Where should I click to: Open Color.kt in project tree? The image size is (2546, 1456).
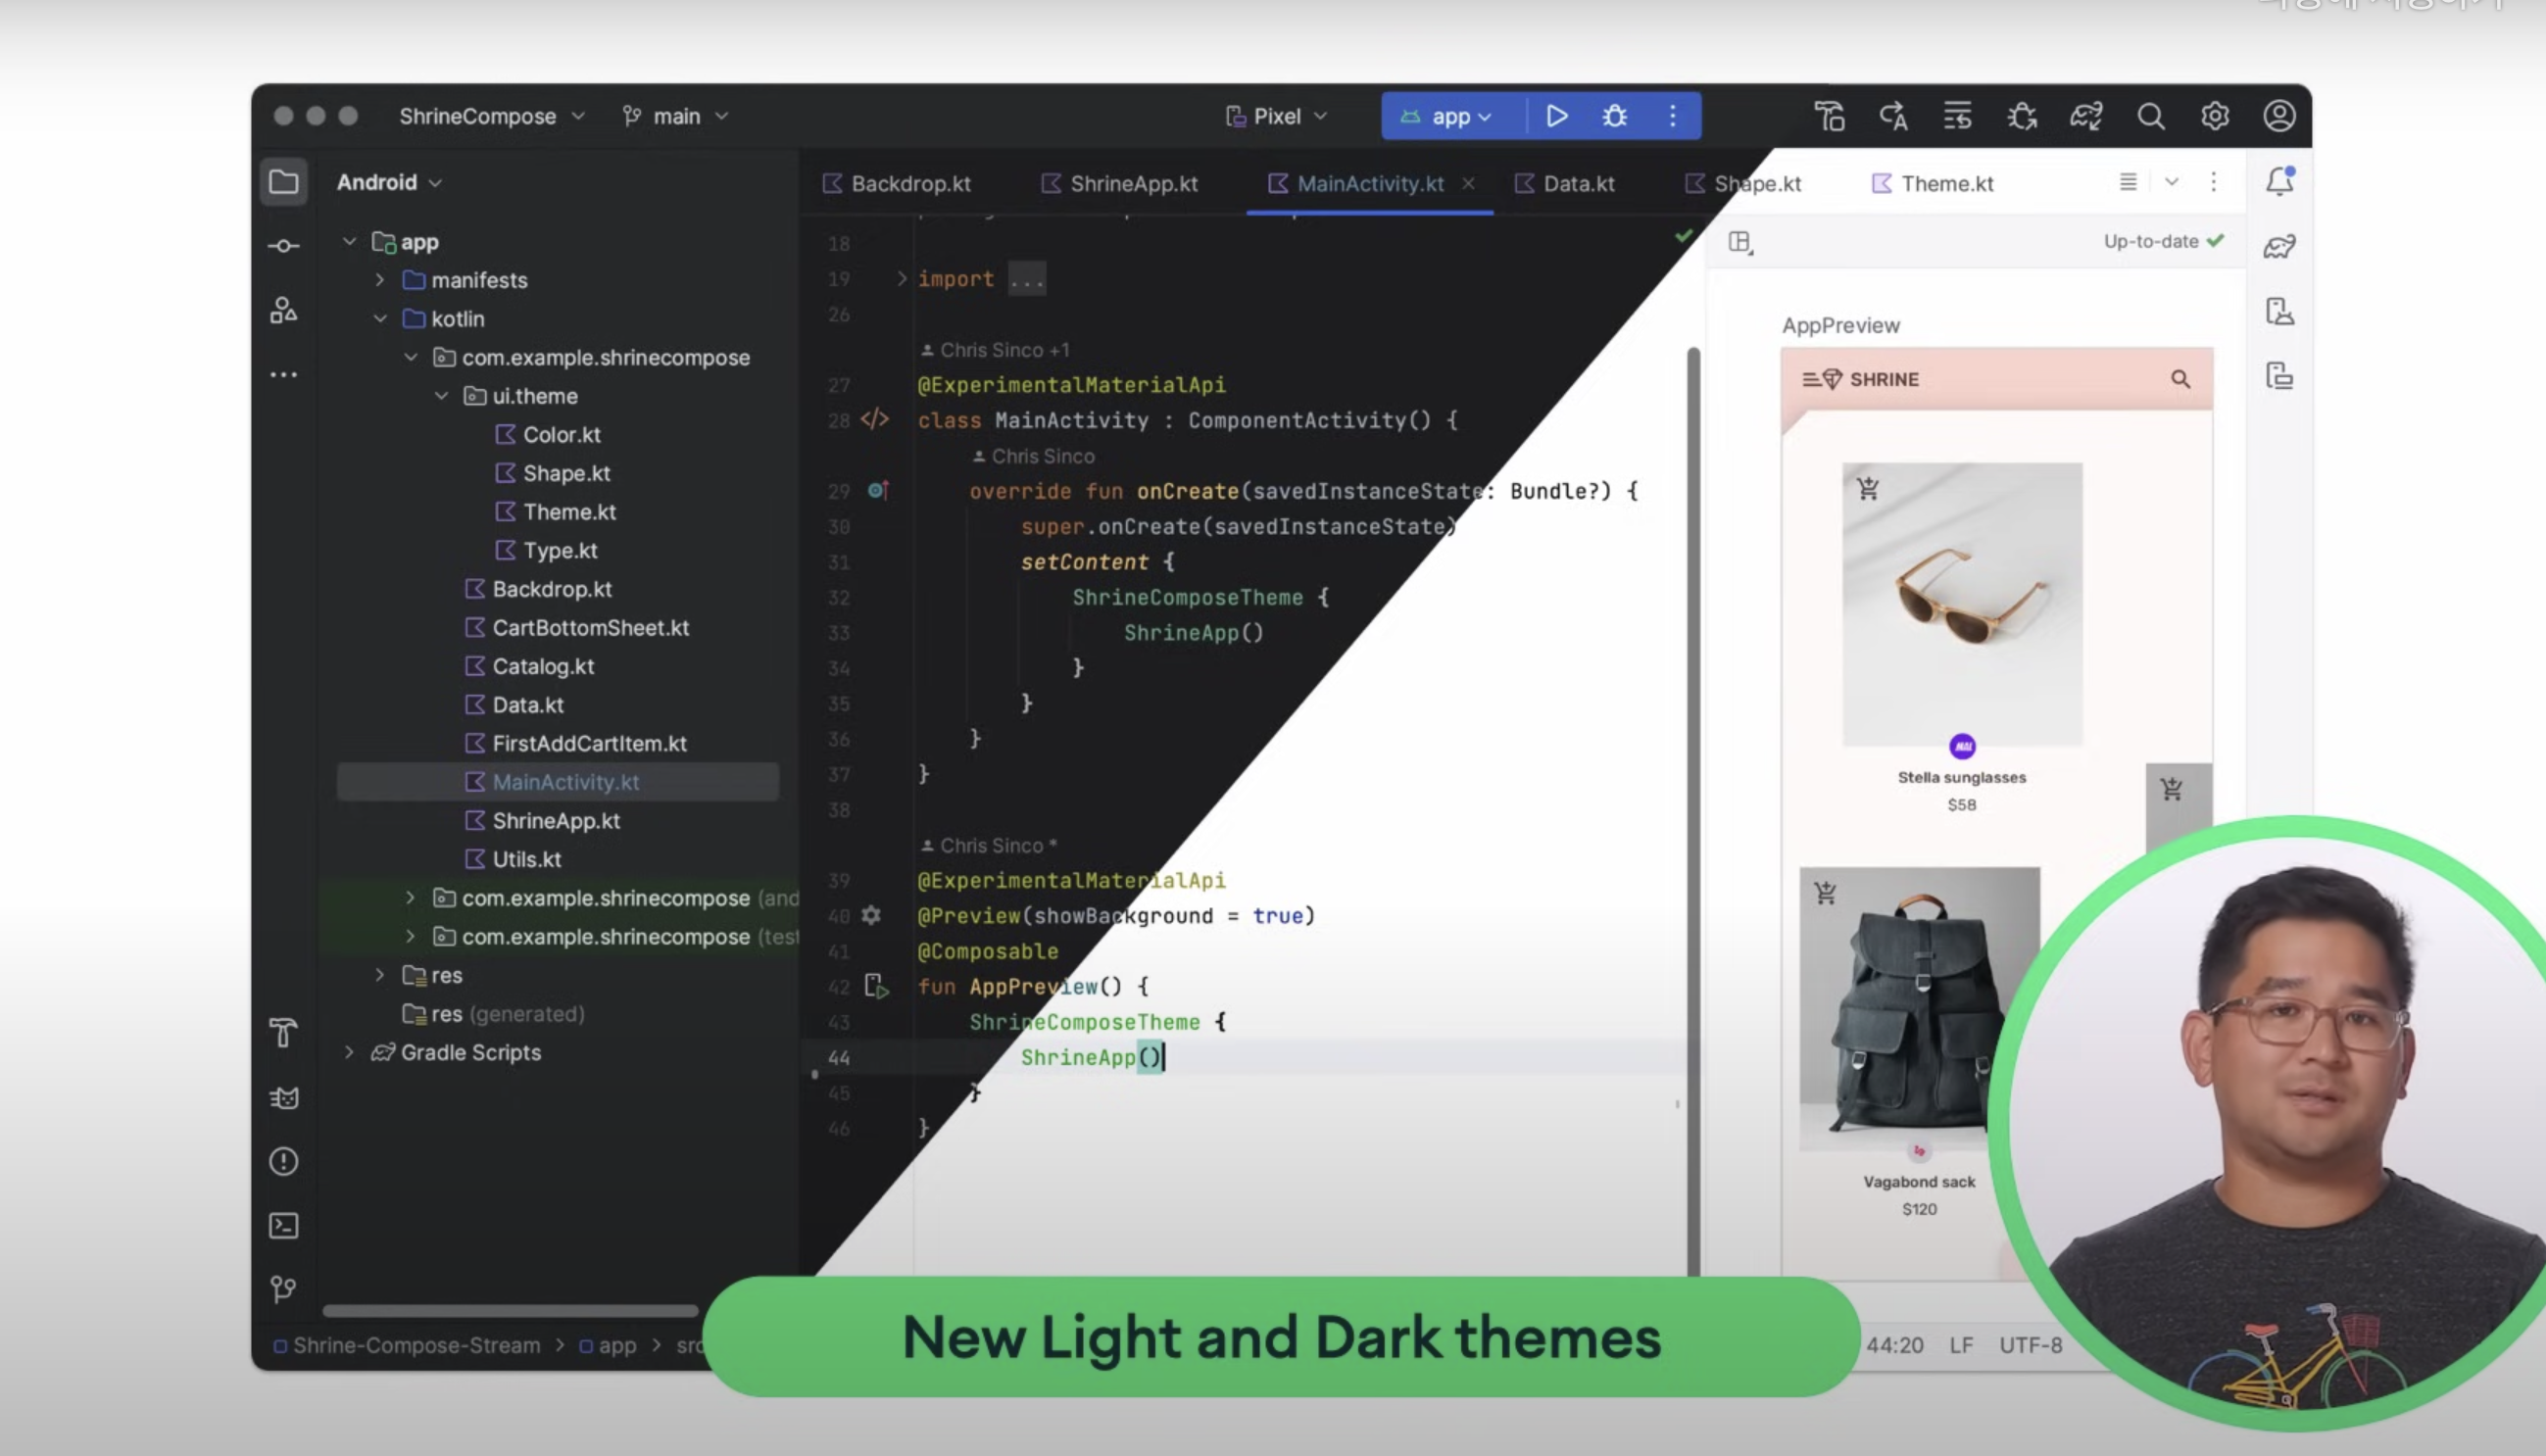pyautogui.click(x=548, y=434)
